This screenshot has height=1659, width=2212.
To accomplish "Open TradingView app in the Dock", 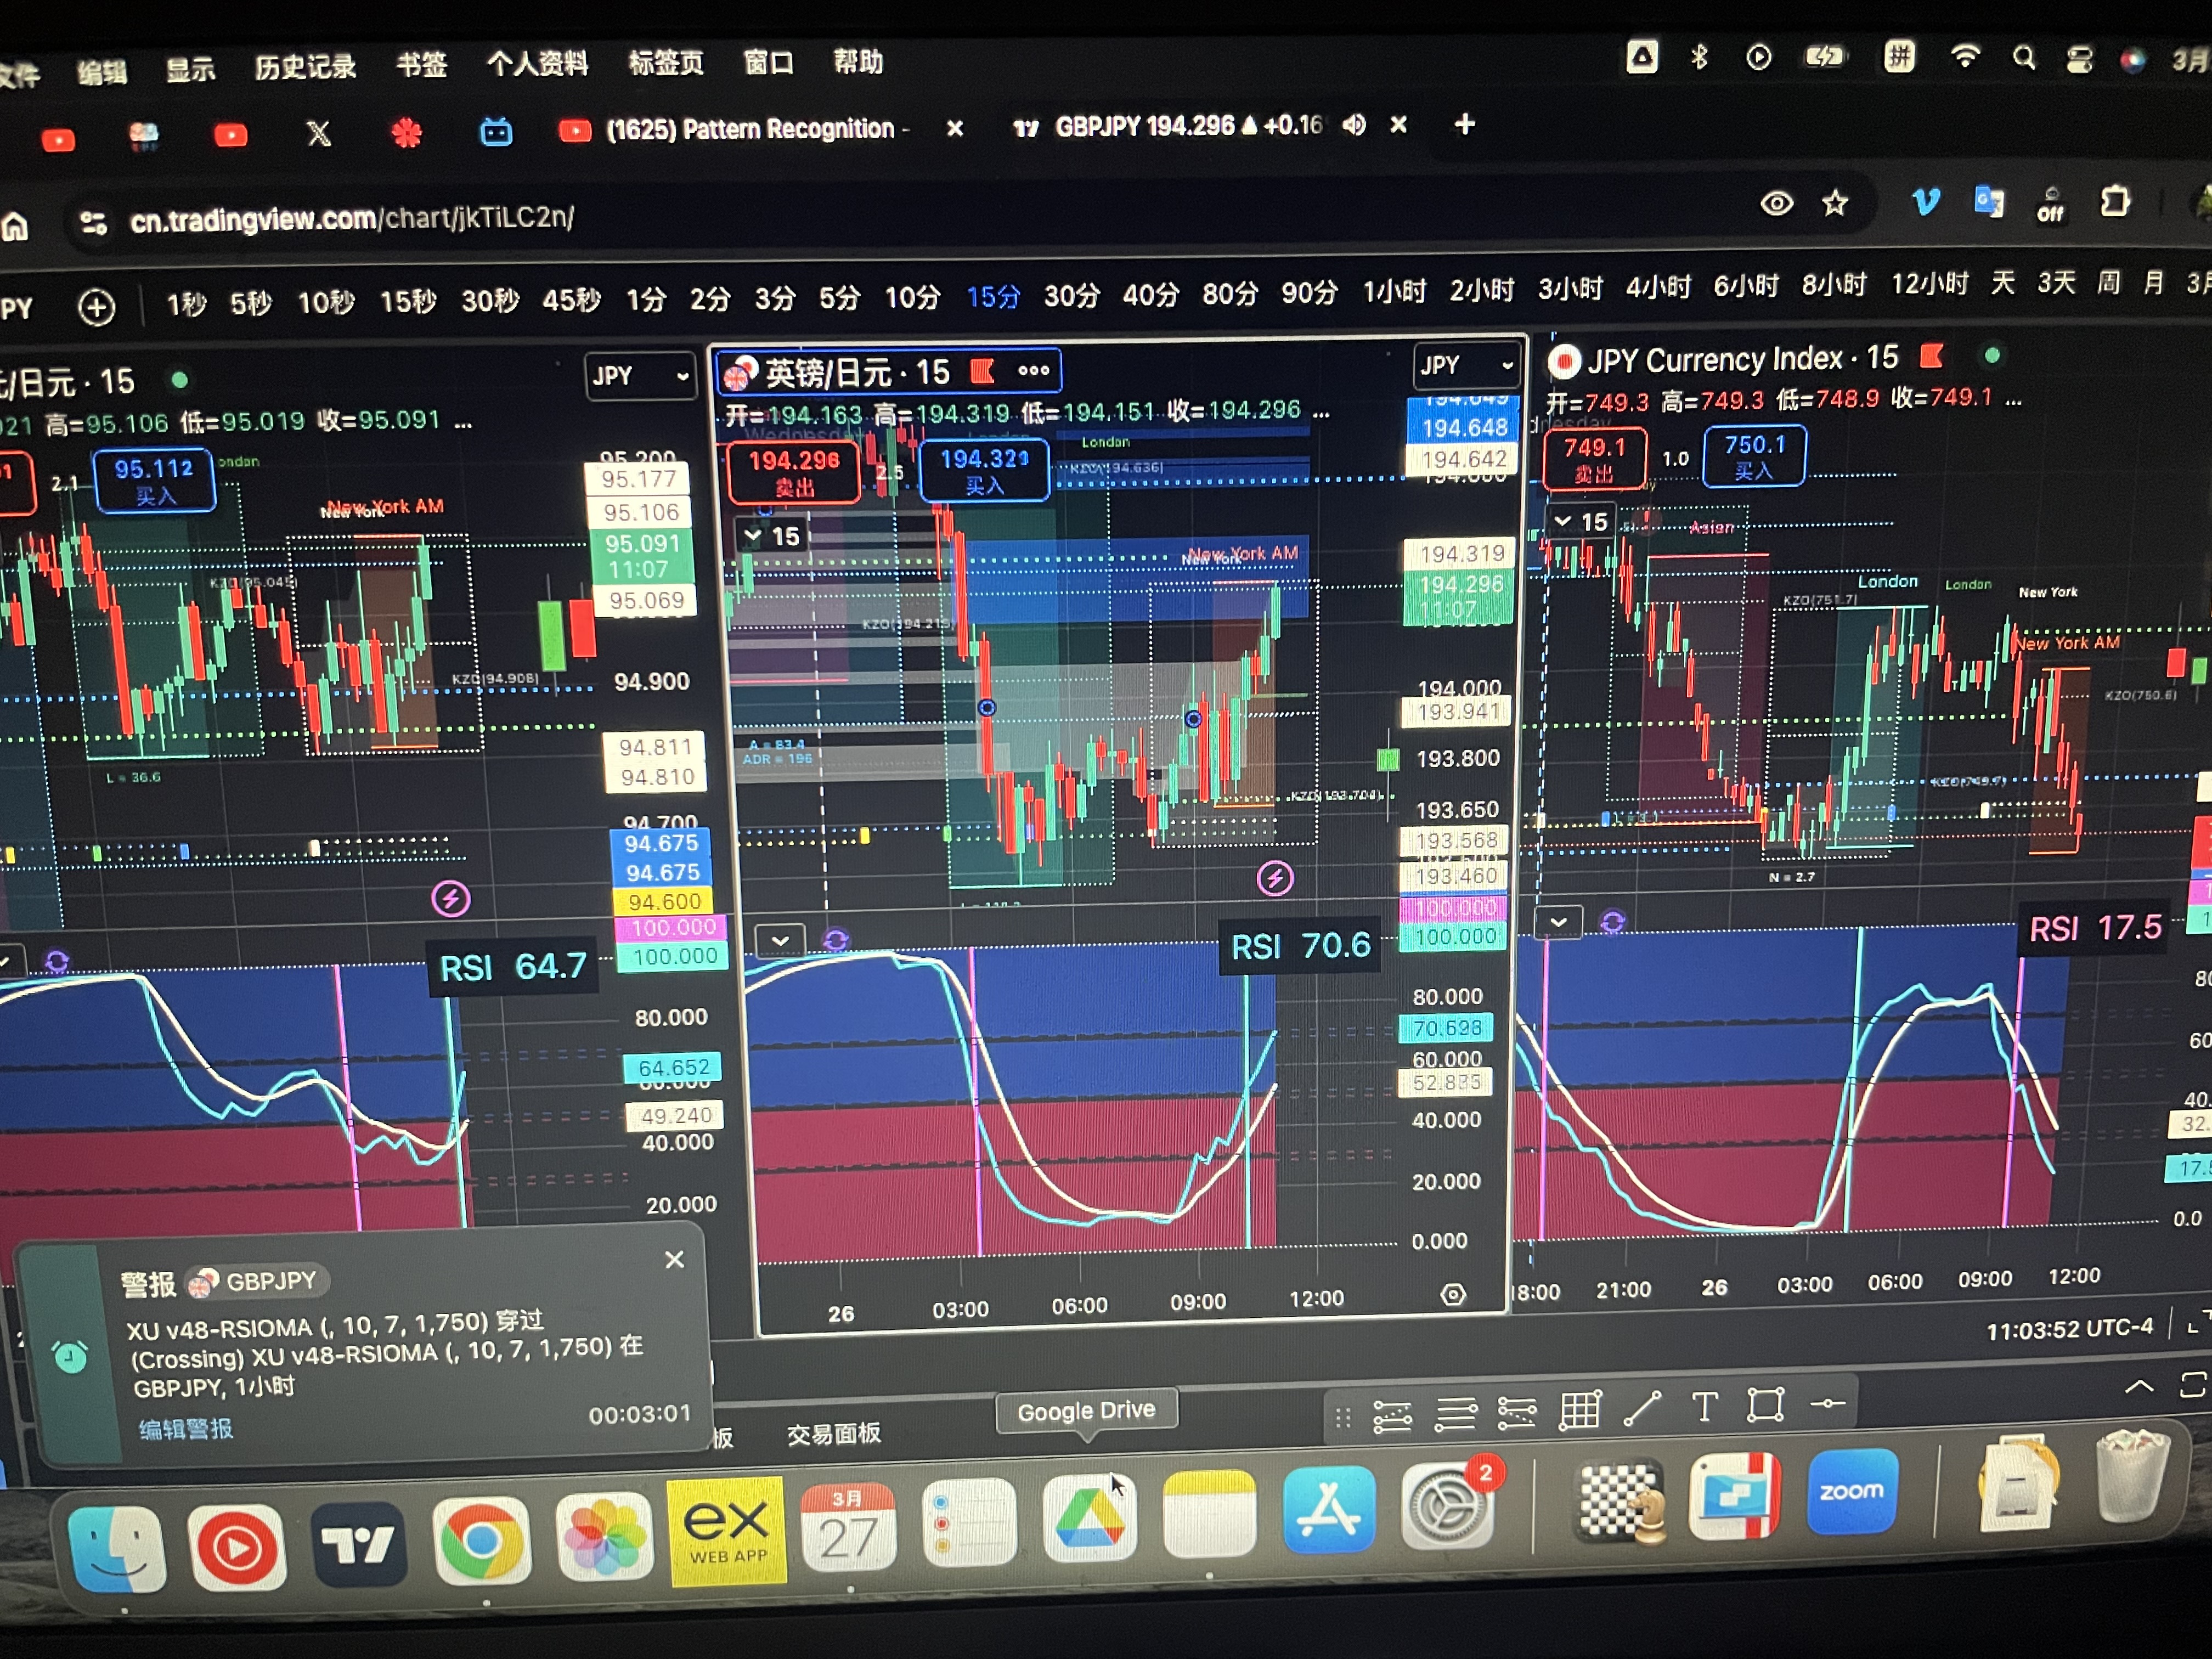I will click(359, 1546).
